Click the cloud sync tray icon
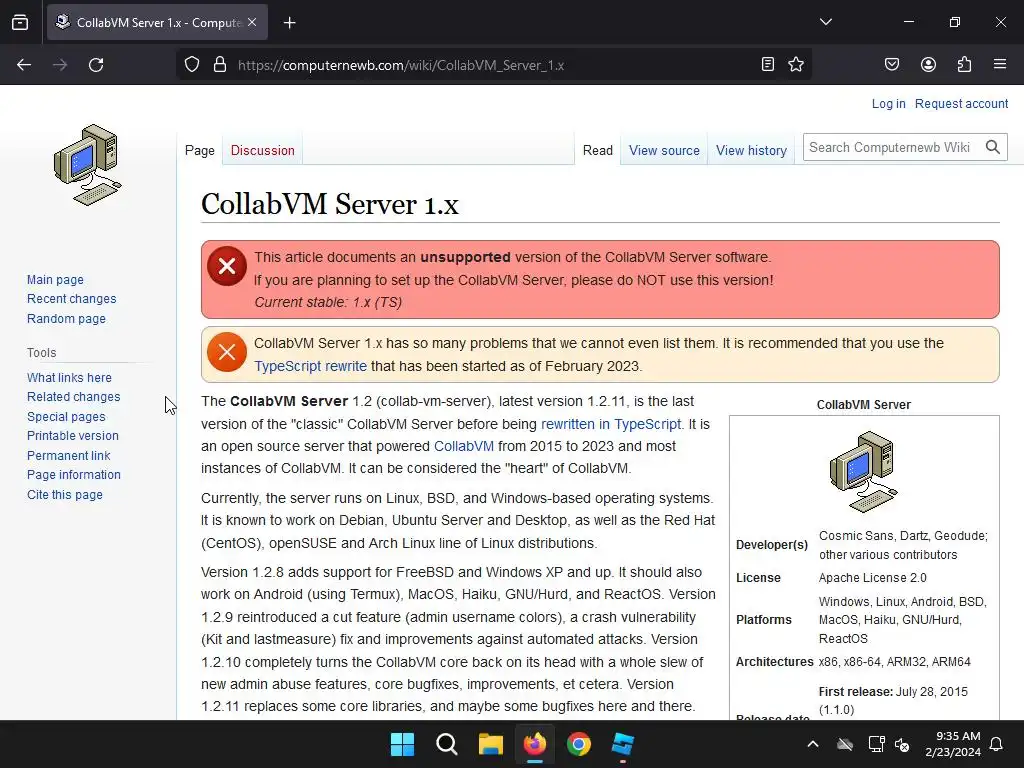 pyautogui.click(x=845, y=744)
